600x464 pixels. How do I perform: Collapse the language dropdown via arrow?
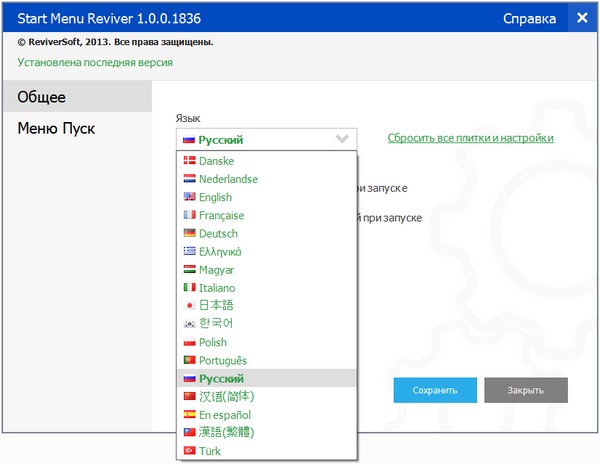(342, 139)
